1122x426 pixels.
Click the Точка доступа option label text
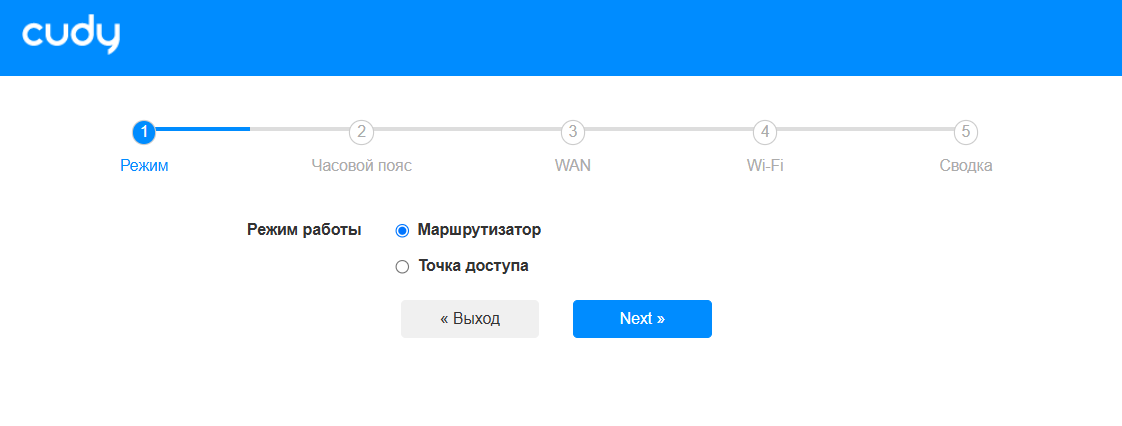click(473, 266)
